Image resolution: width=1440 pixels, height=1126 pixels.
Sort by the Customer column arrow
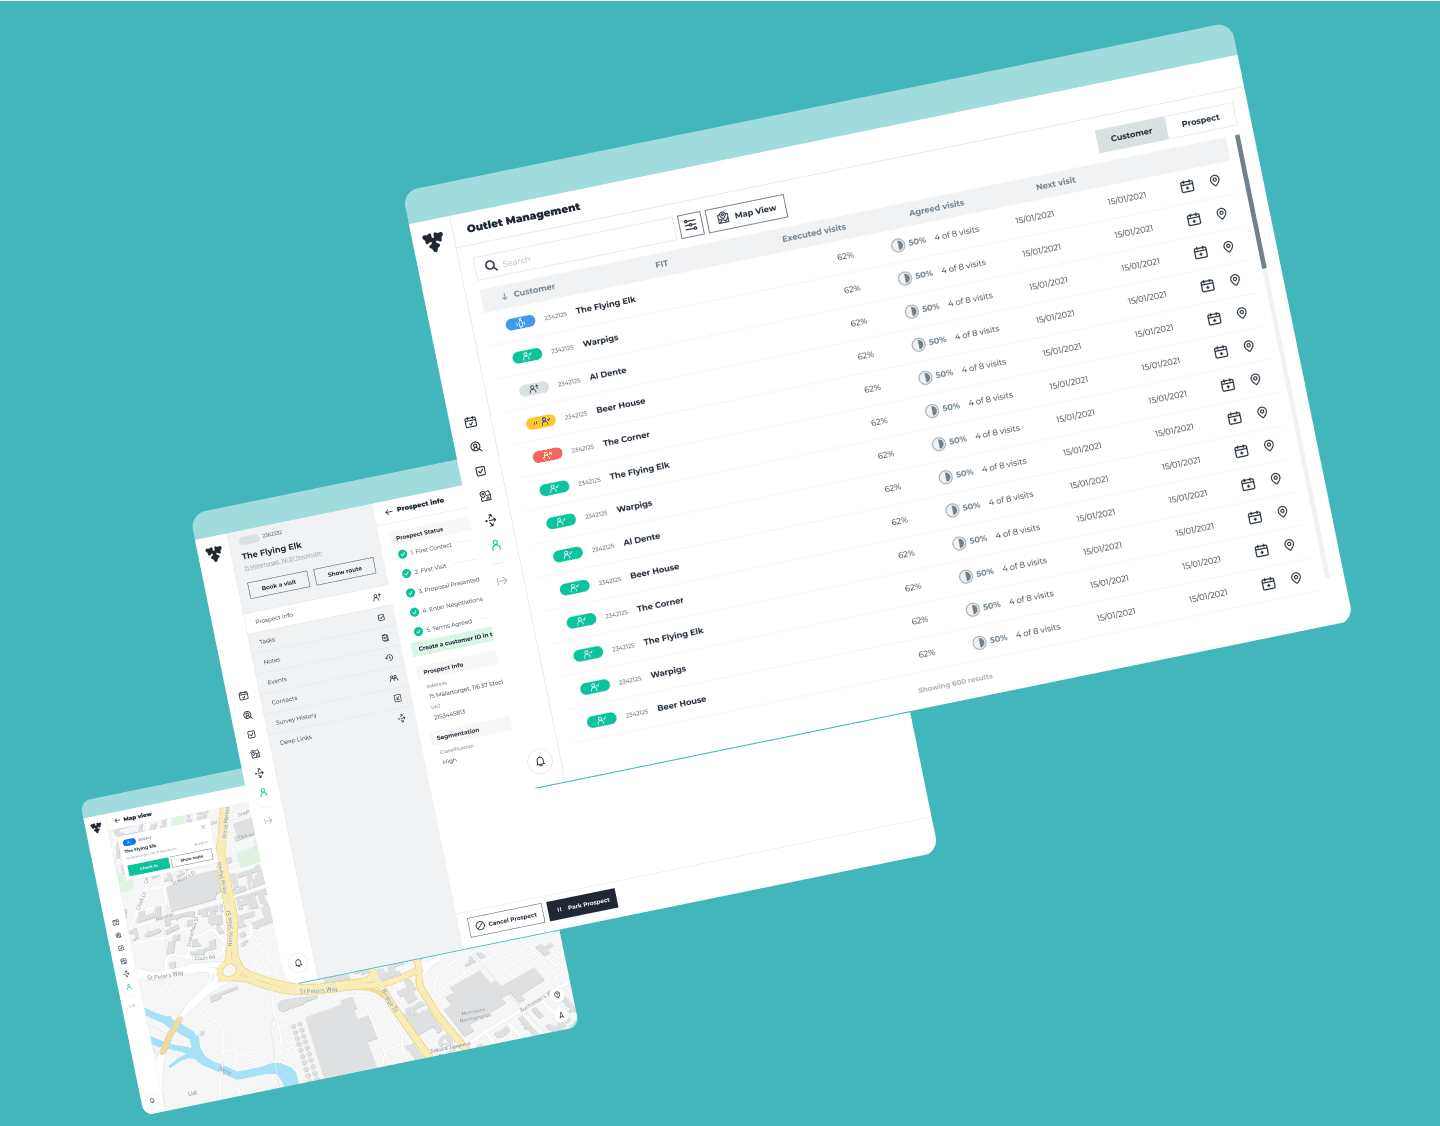504,295
